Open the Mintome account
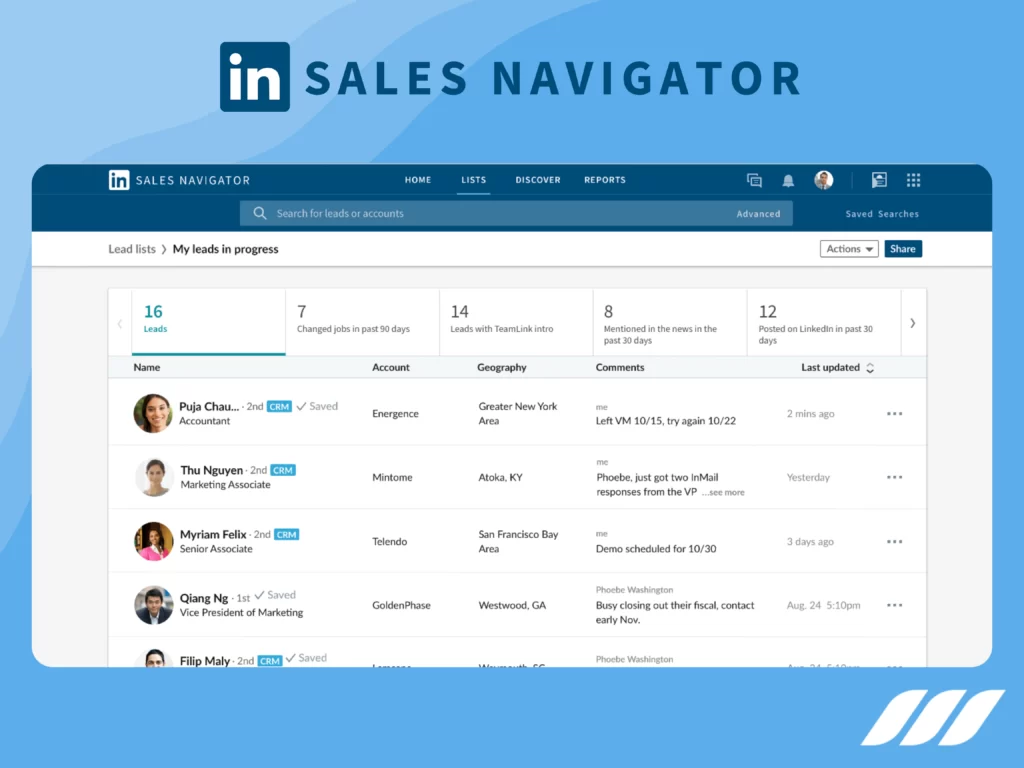Screen dimensions: 1024x768 pos(392,477)
